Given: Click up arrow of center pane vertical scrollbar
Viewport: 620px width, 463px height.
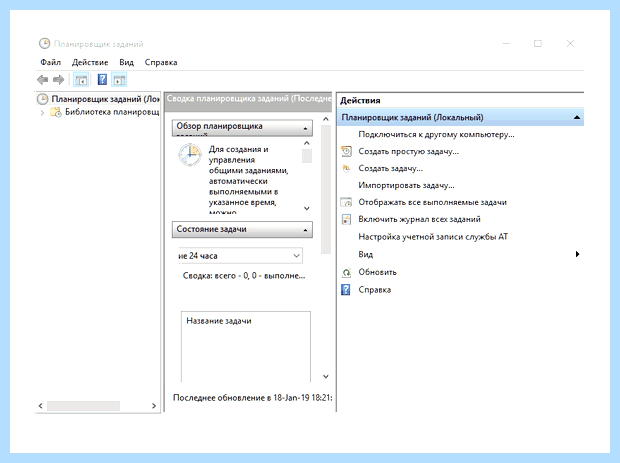Looking at the screenshot, I should point(325,119).
